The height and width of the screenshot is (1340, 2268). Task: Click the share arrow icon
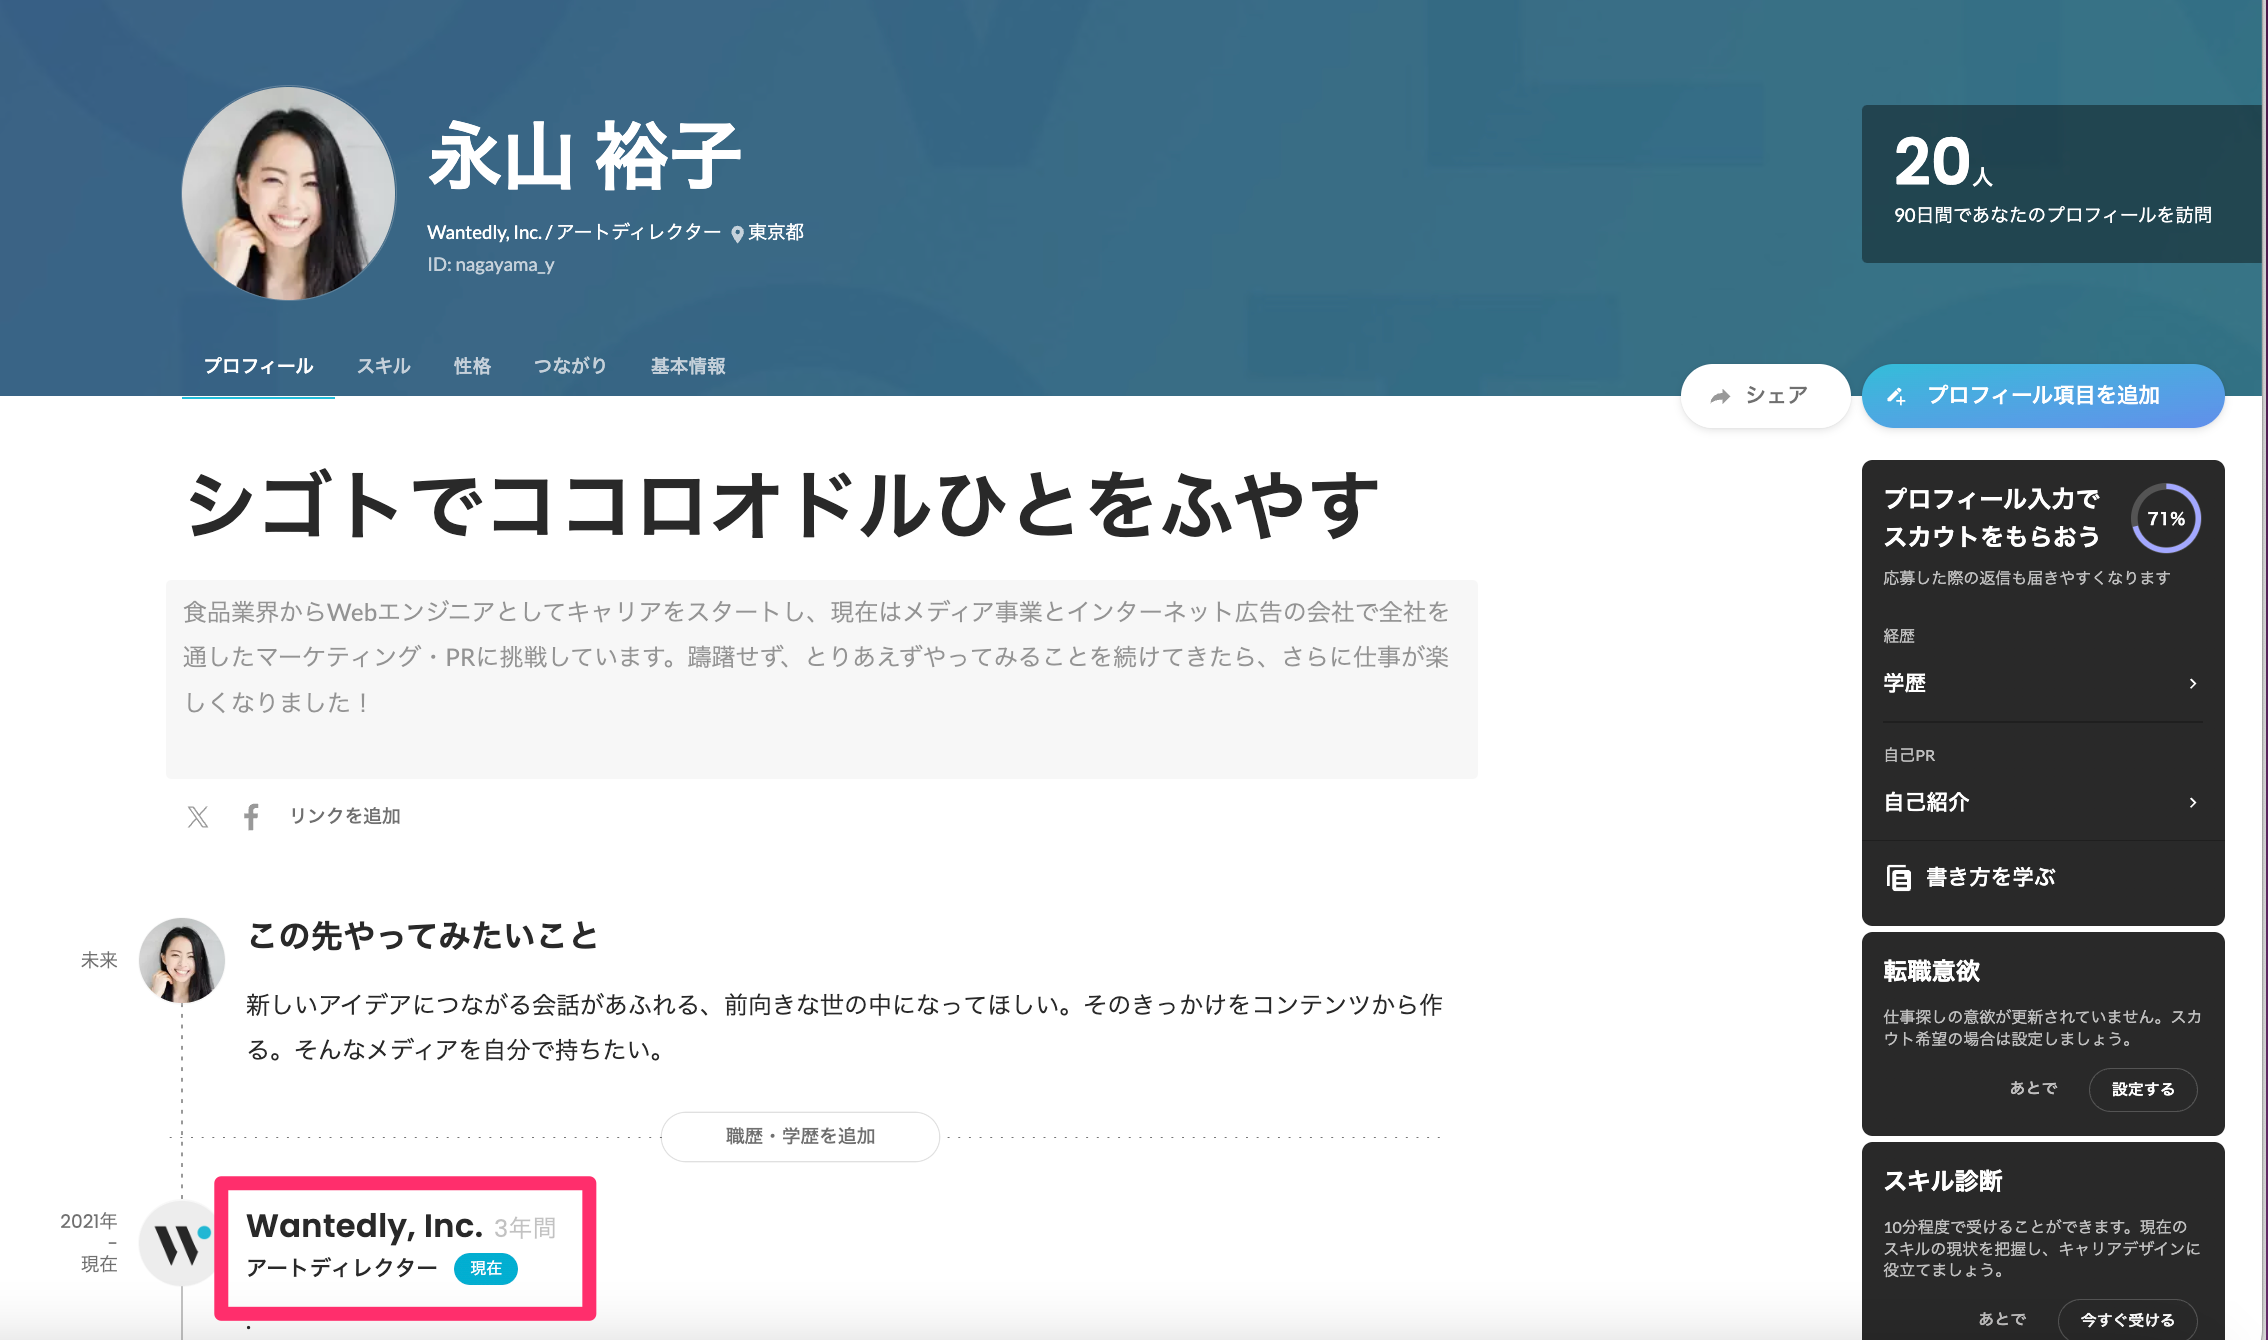pyautogui.click(x=1720, y=397)
